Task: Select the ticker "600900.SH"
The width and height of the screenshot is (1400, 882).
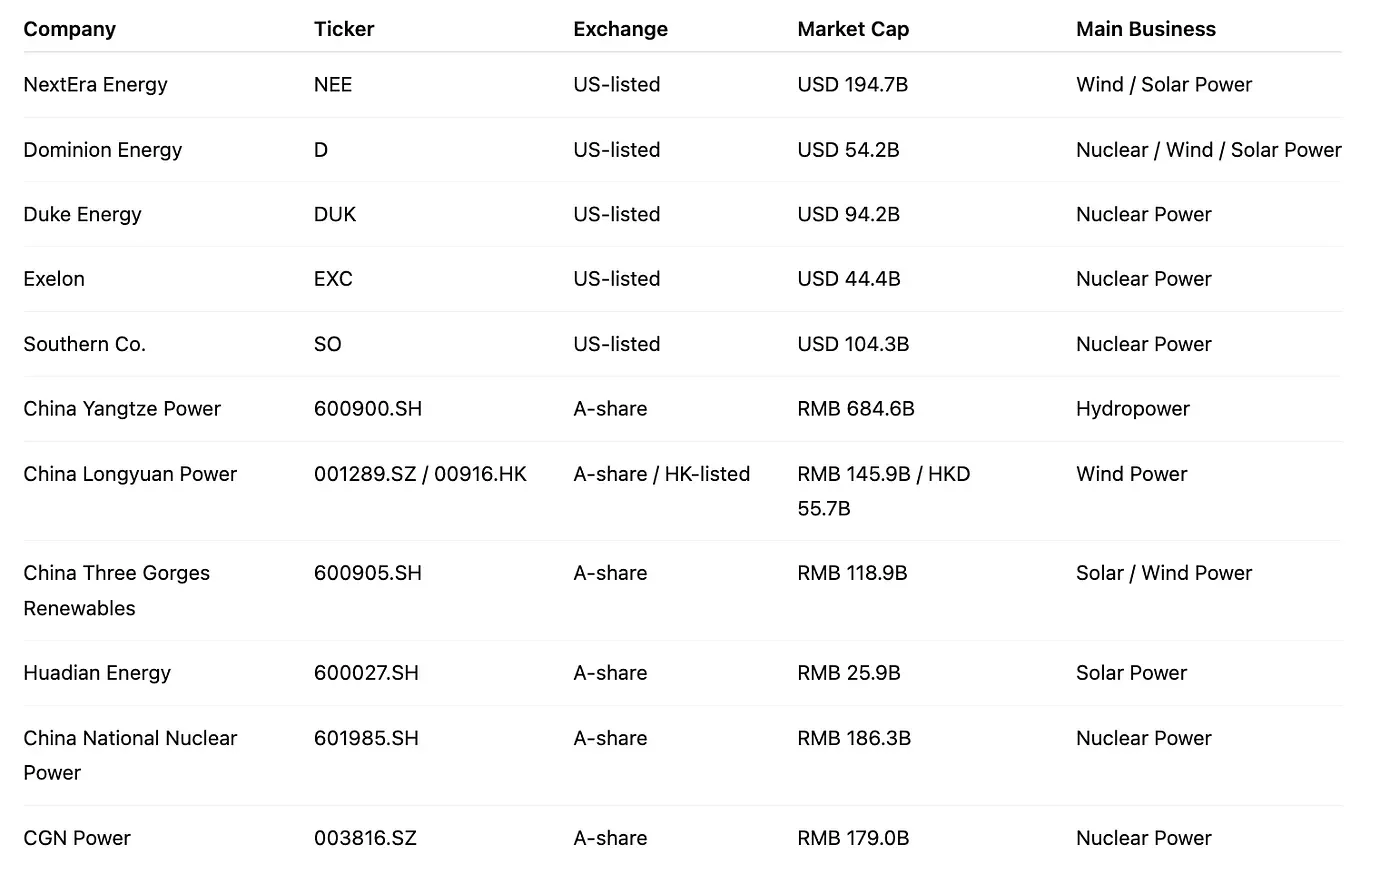Action: (368, 409)
